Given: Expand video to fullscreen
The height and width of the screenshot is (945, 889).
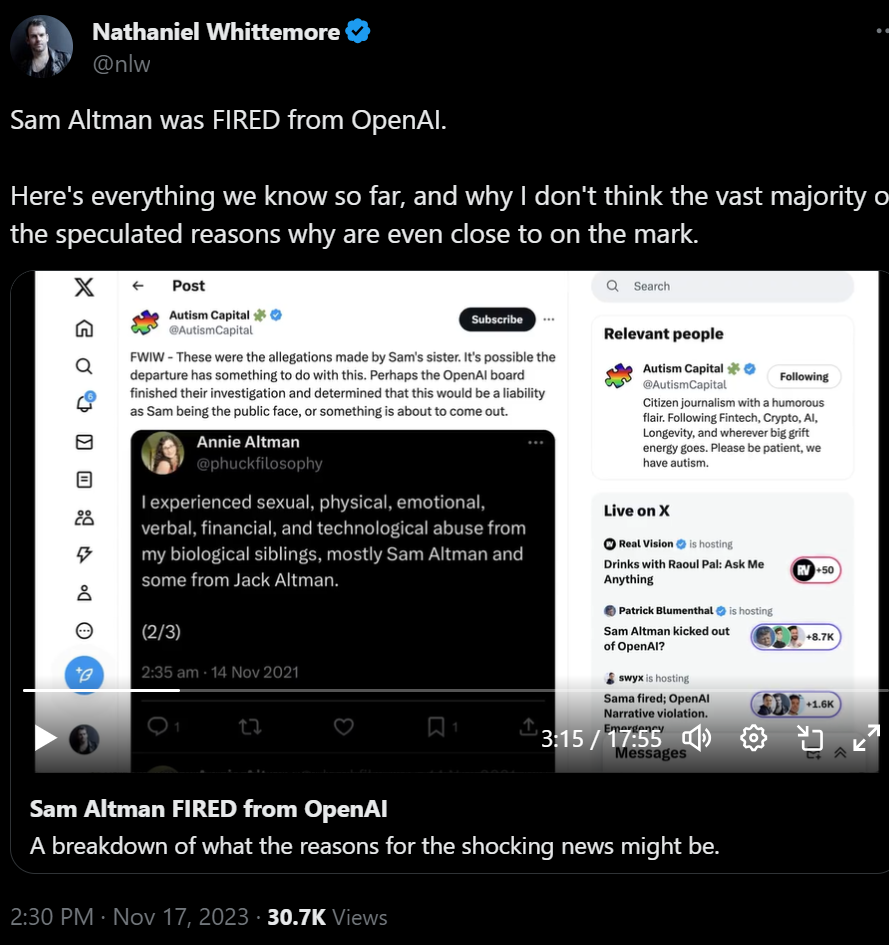Looking at the screenshot, I should point(865,737).
